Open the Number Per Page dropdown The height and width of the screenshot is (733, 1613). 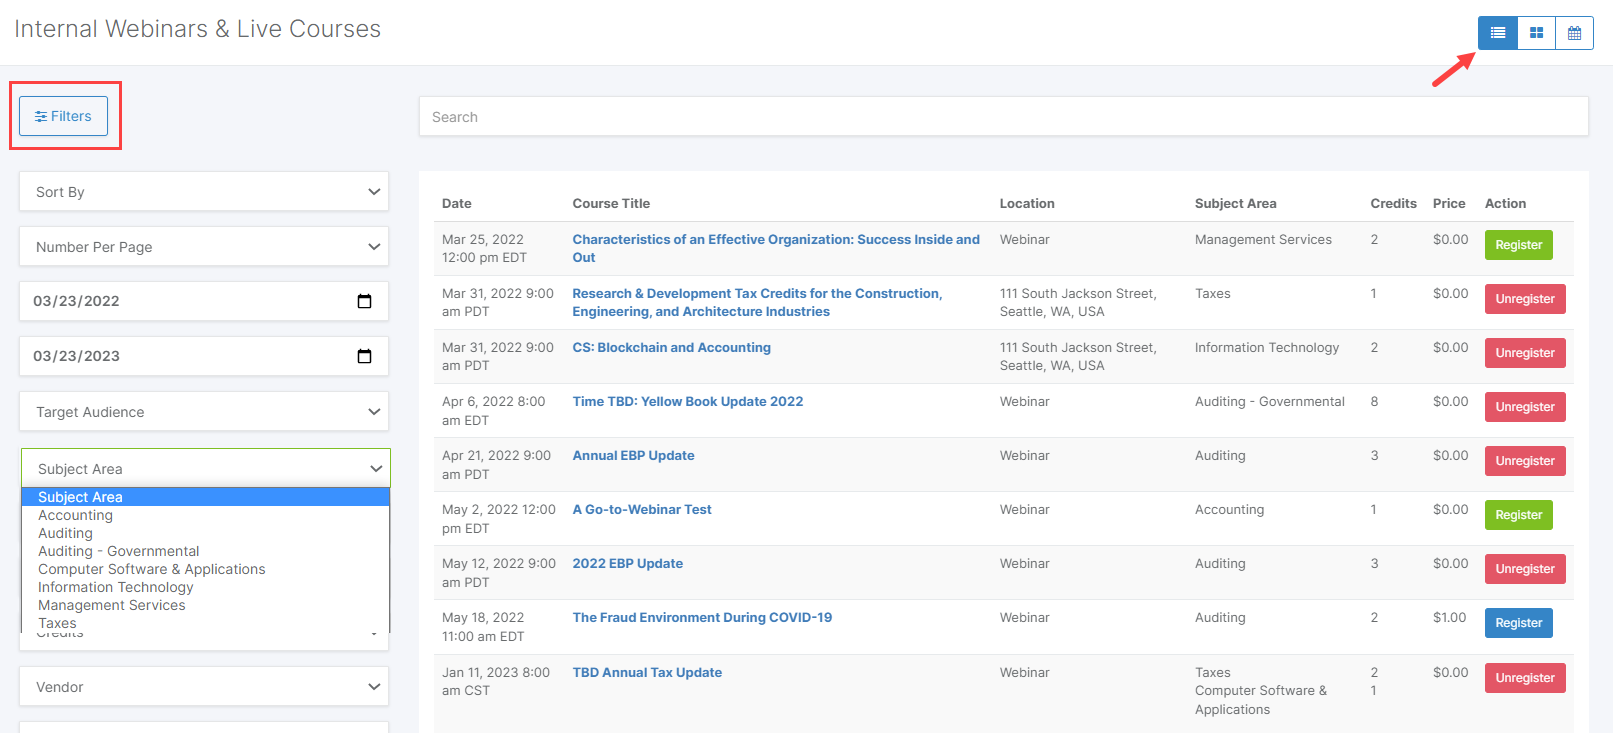point(204,247)
